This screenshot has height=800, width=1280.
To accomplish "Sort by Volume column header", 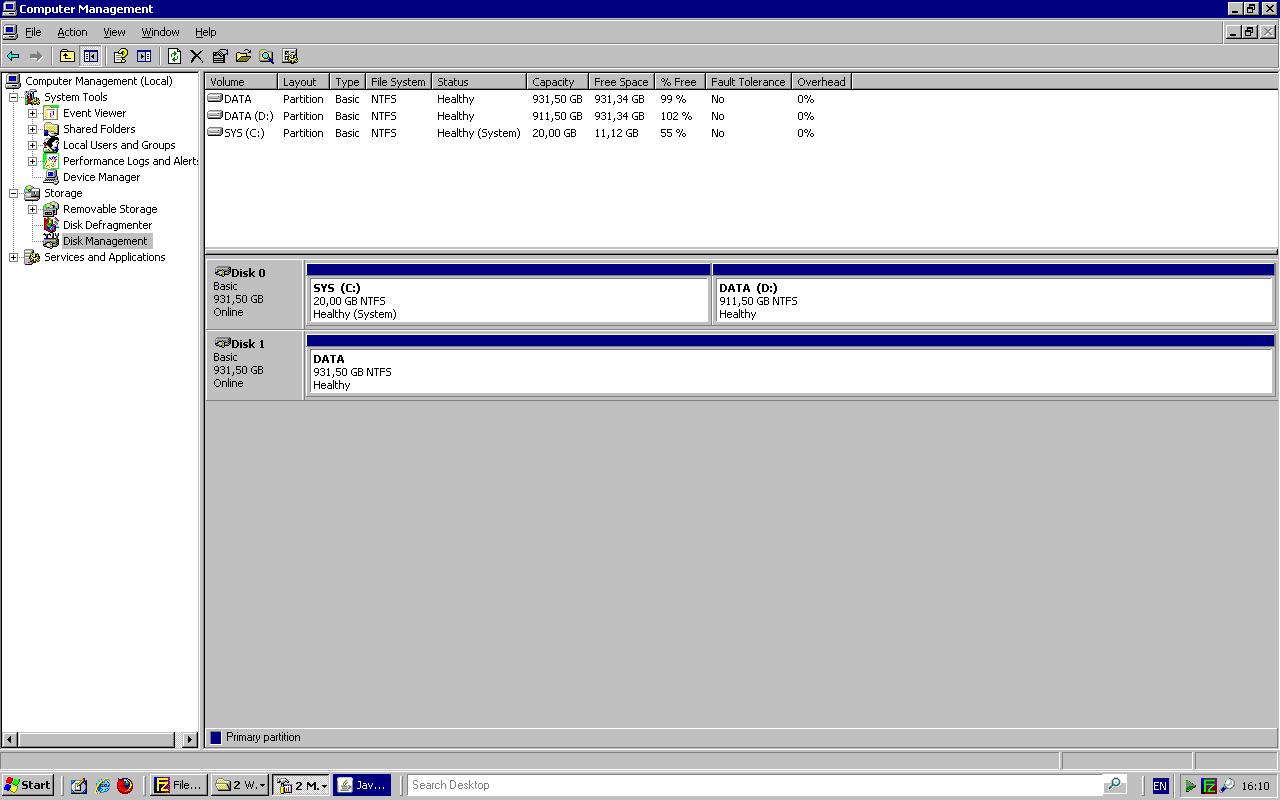I will [x=241, y=82].
